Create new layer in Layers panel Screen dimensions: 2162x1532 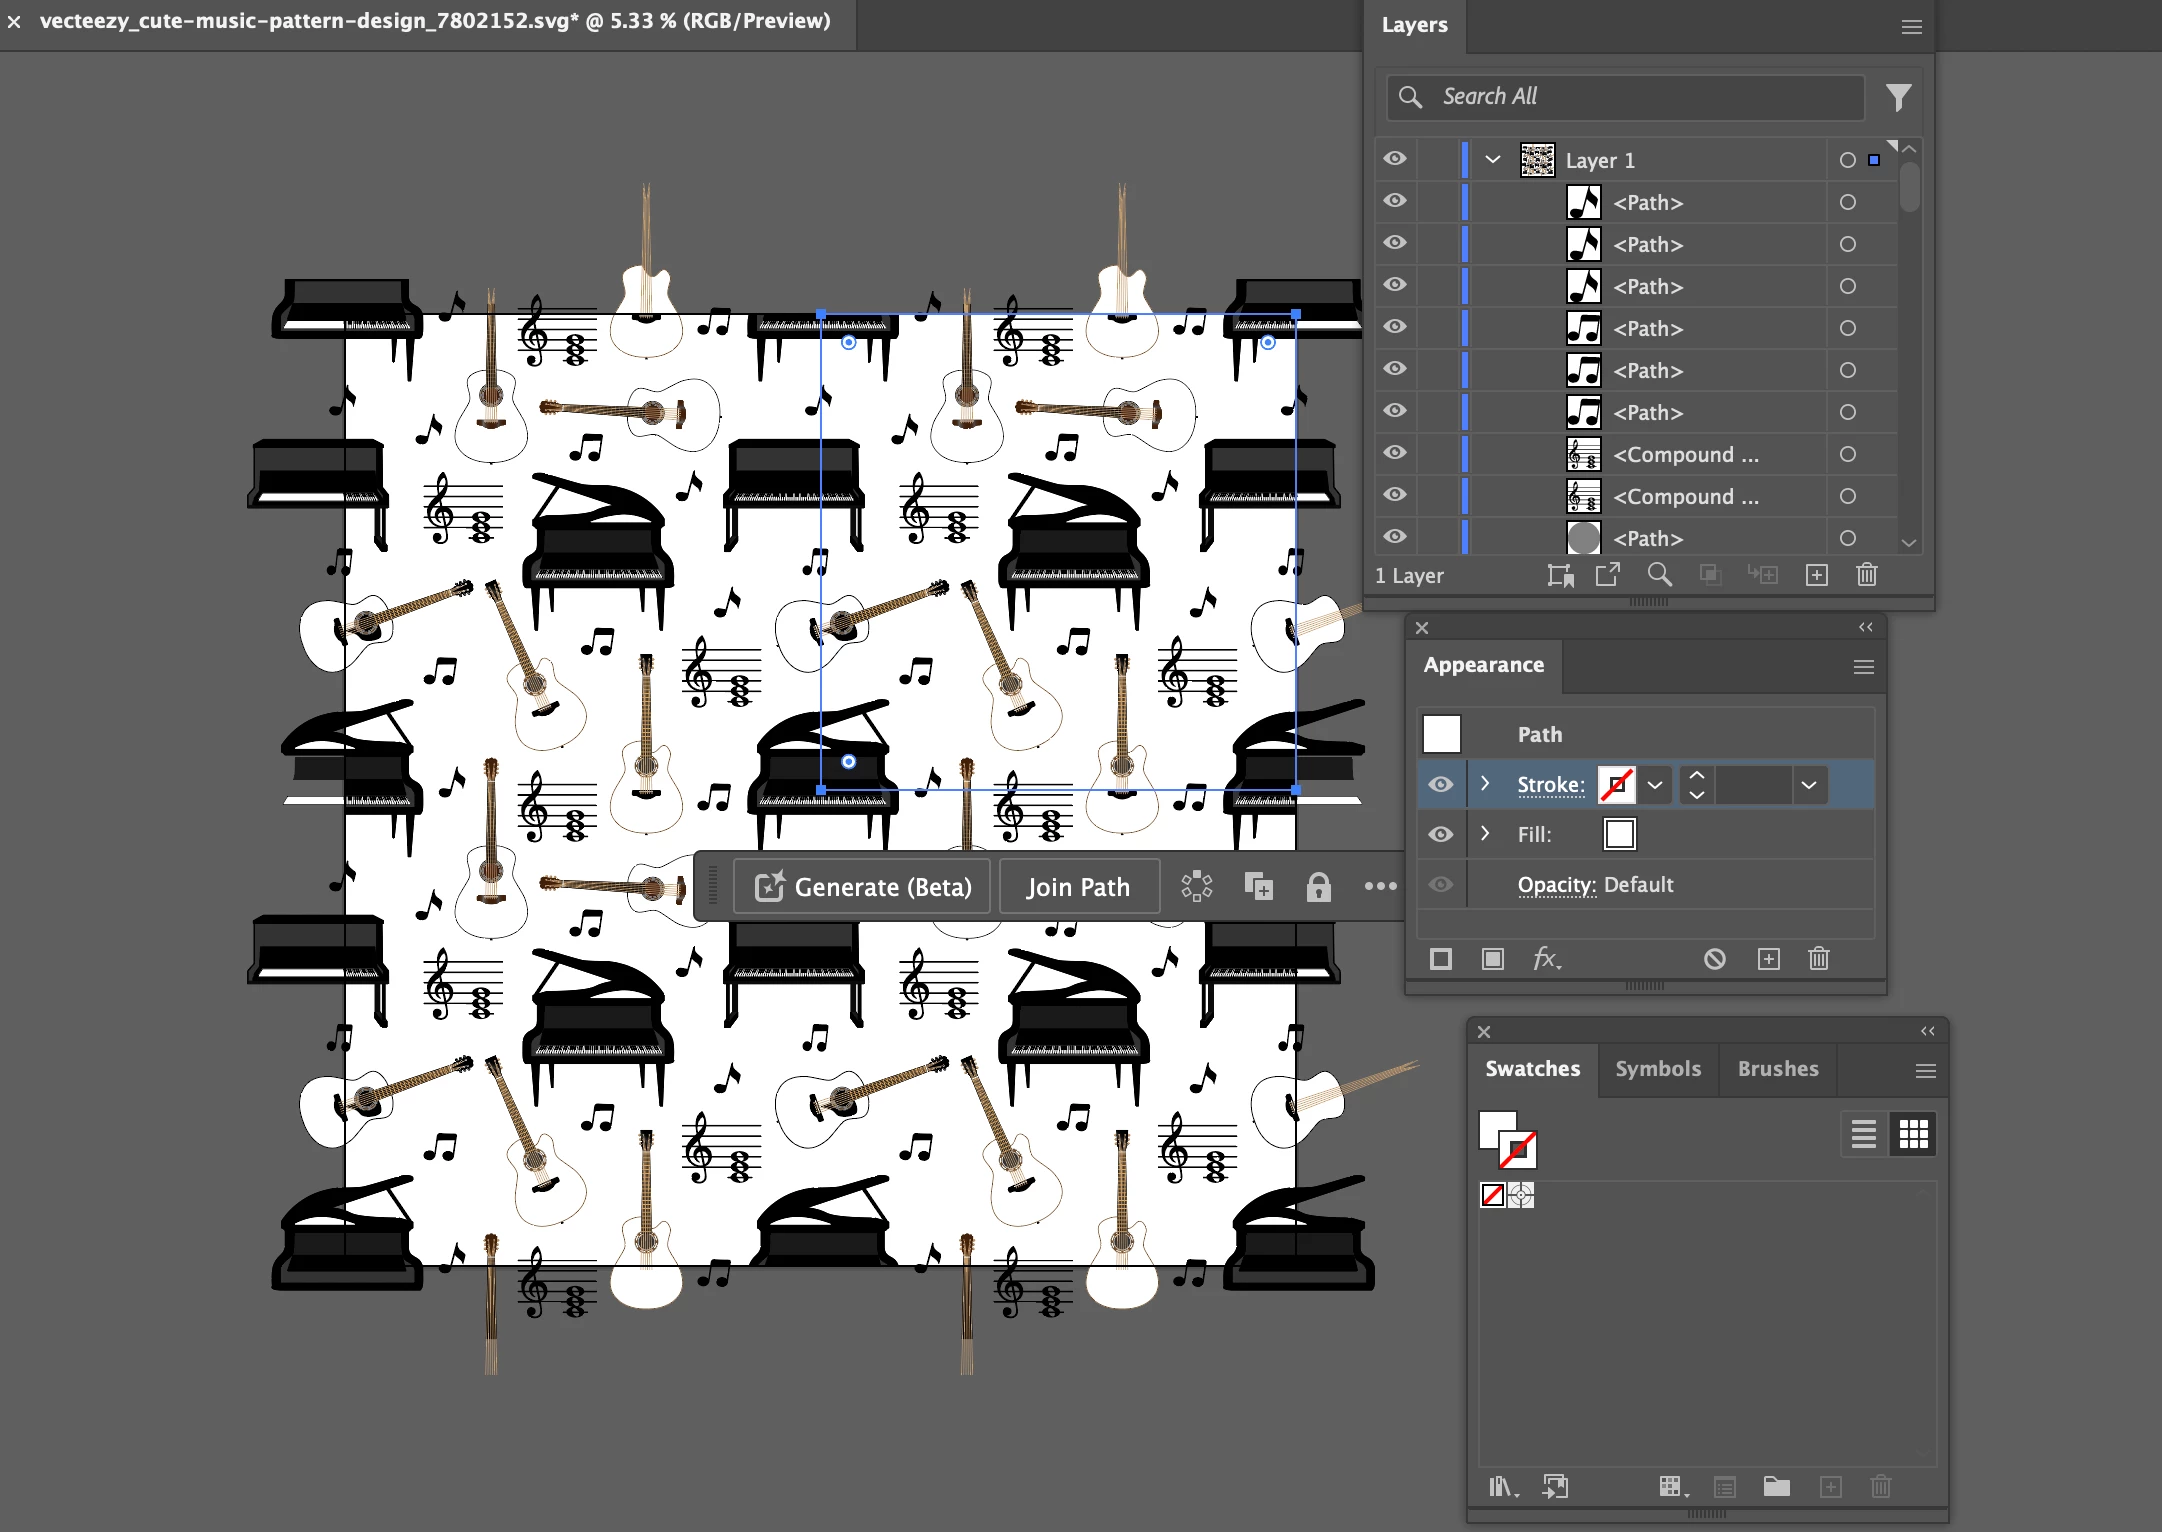(1816, 575)
